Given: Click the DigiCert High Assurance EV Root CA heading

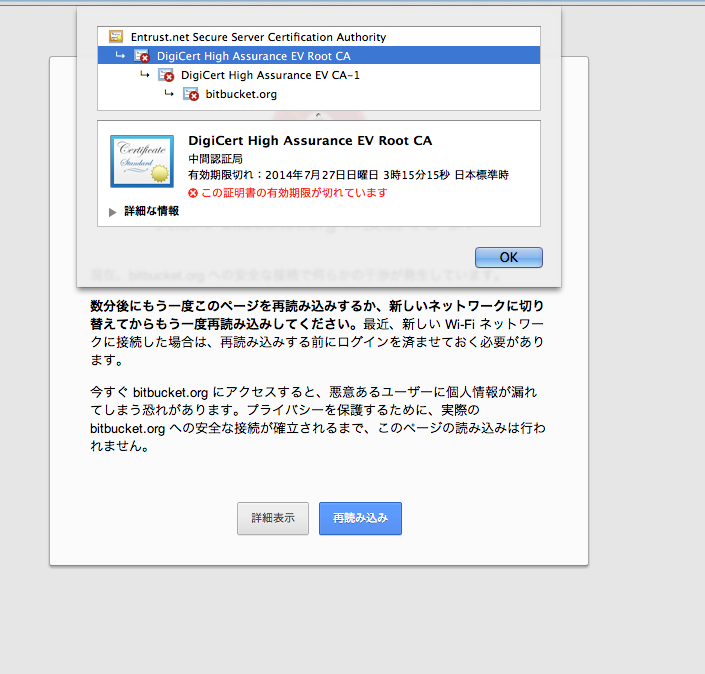Looking at the screenshot, I should coord(310,141).
